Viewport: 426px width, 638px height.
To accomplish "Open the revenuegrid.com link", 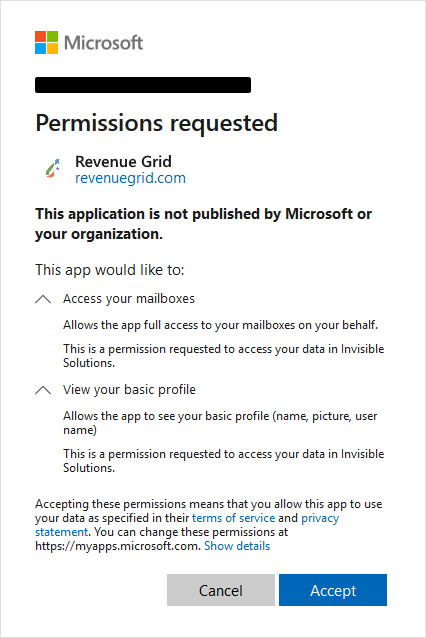I will click(130, 178).
